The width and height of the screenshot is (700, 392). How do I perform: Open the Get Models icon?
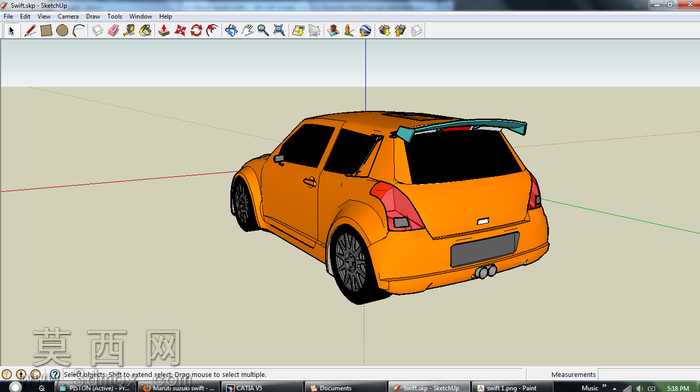coord(384,30)
